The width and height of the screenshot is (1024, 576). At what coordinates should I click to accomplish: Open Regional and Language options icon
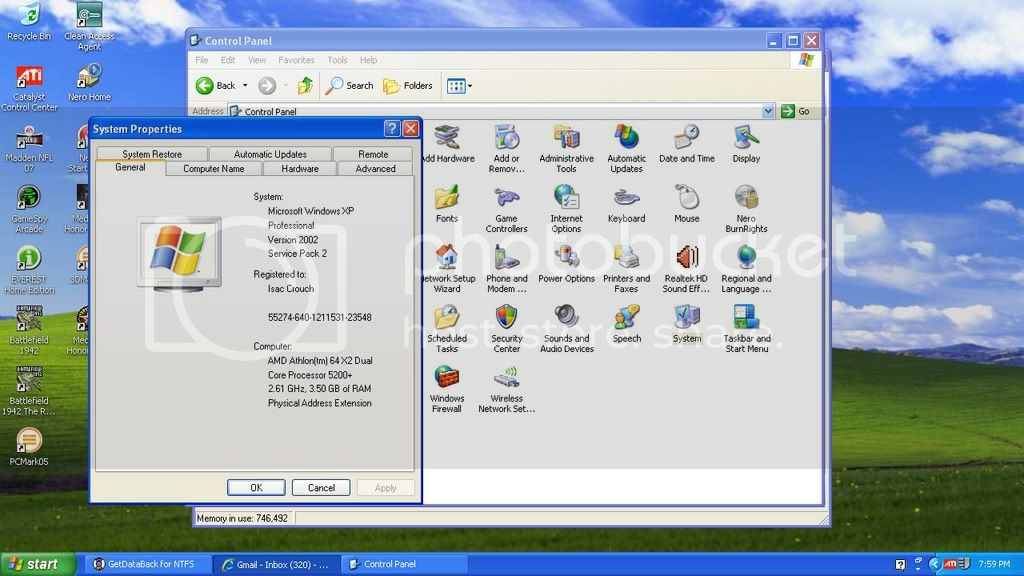(746, 269)
